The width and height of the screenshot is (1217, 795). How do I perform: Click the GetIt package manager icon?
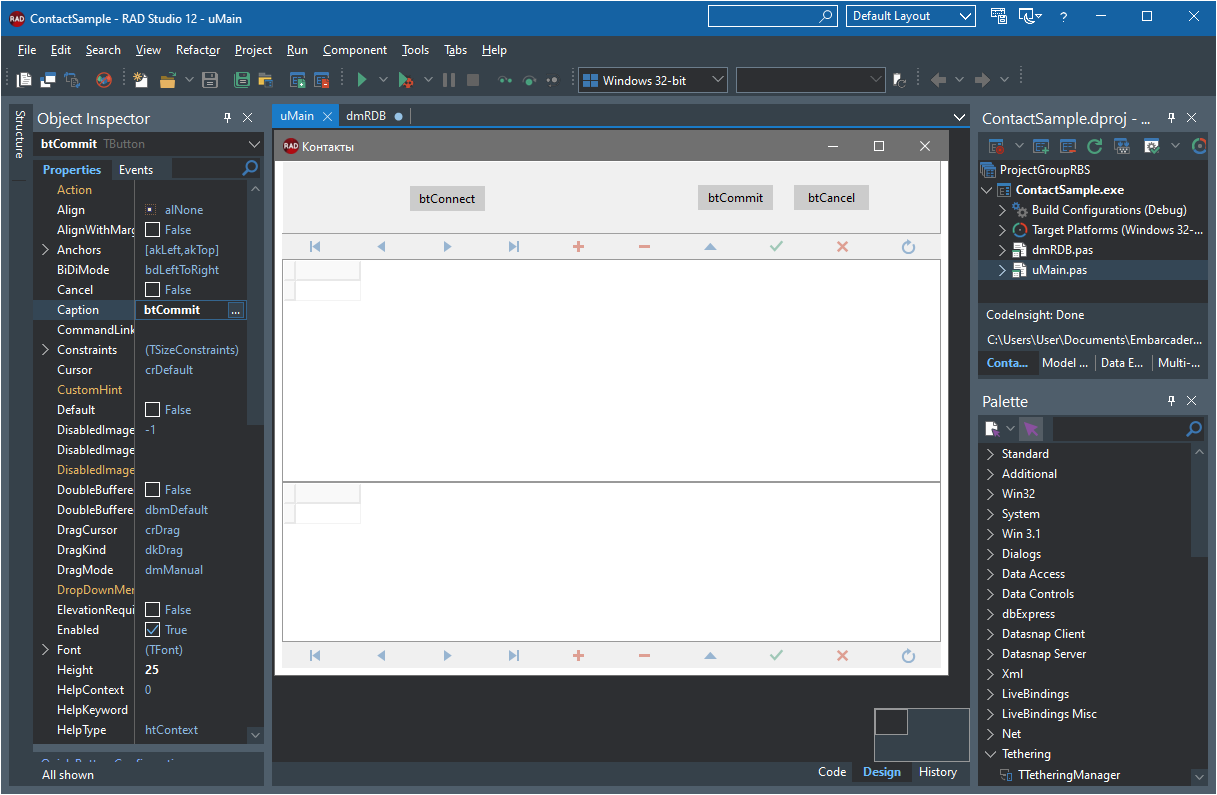point(104,80)
